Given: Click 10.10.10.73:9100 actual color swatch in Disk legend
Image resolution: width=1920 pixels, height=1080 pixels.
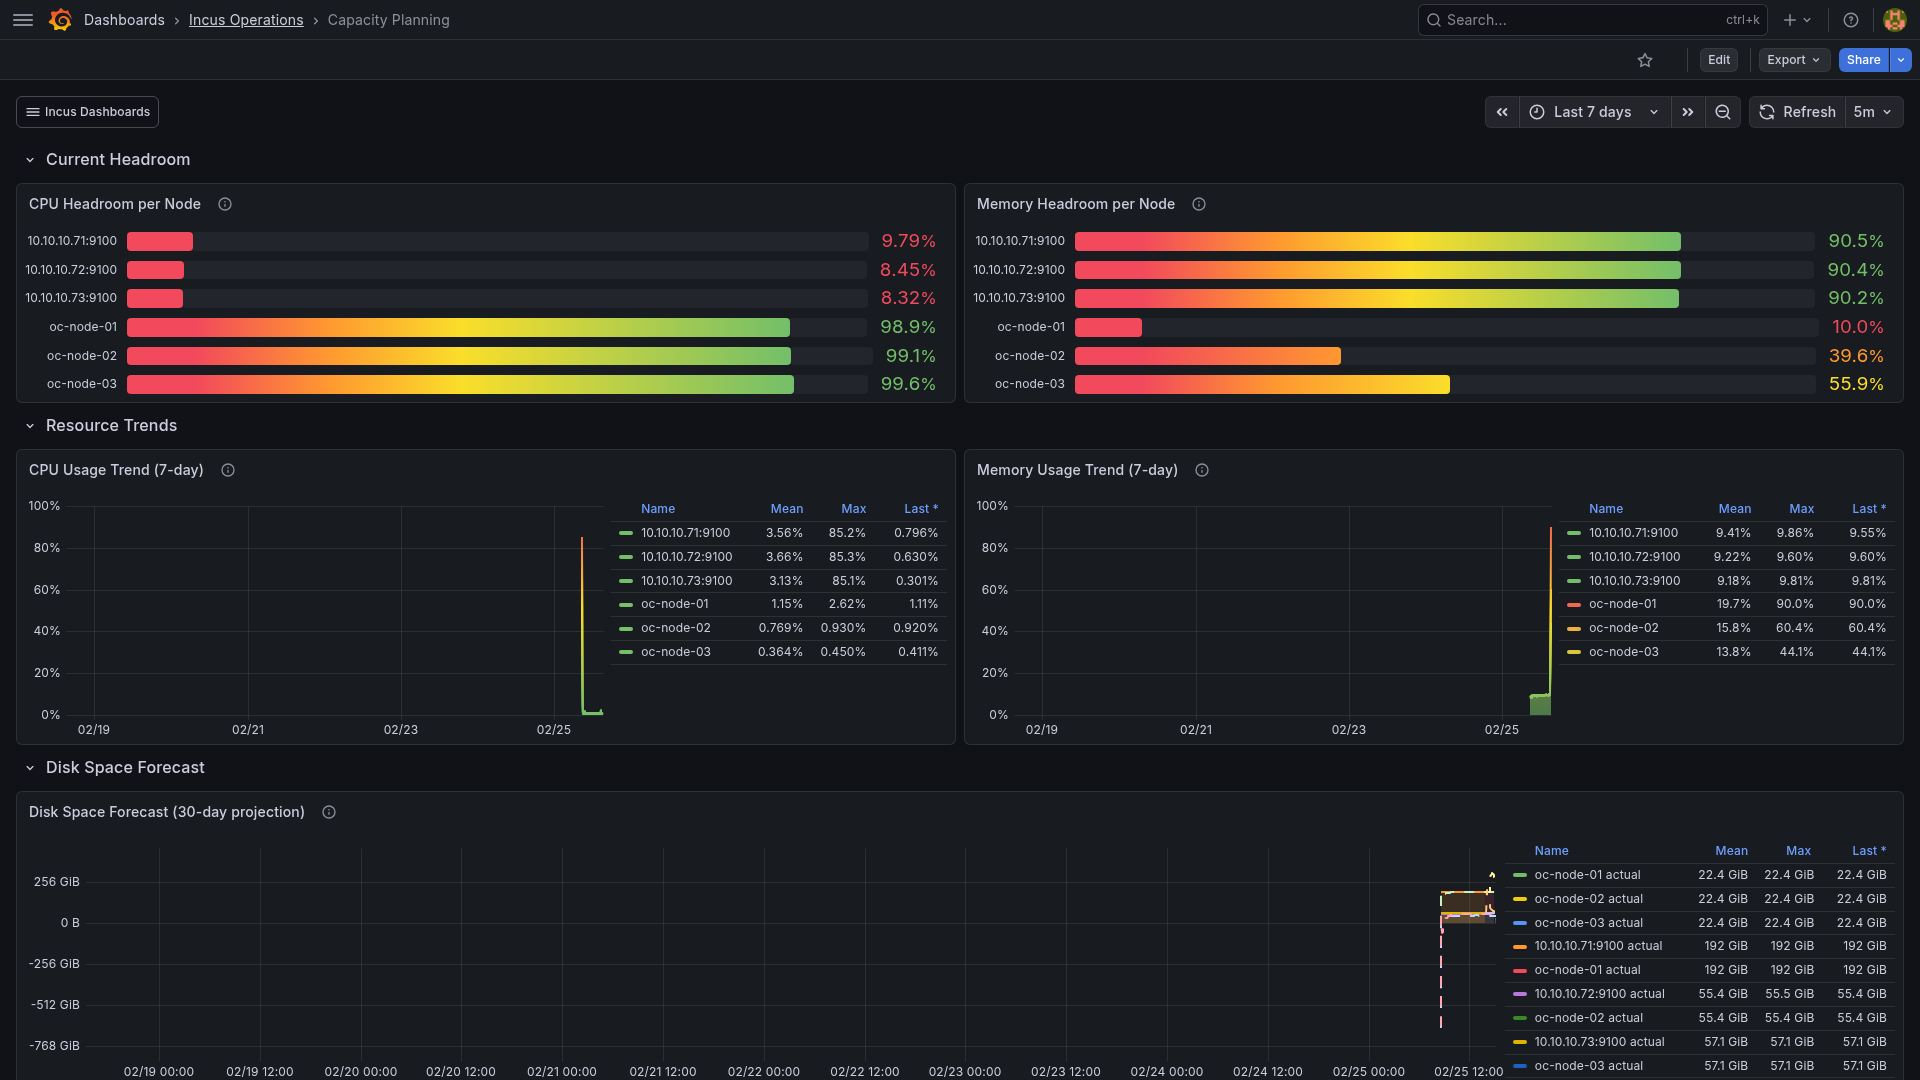Looking at the screenshot, I should coord(1520,1042).
